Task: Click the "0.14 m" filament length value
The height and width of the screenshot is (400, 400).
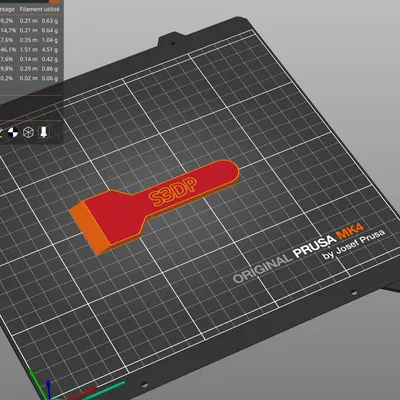Action: [x=29, y=59]
